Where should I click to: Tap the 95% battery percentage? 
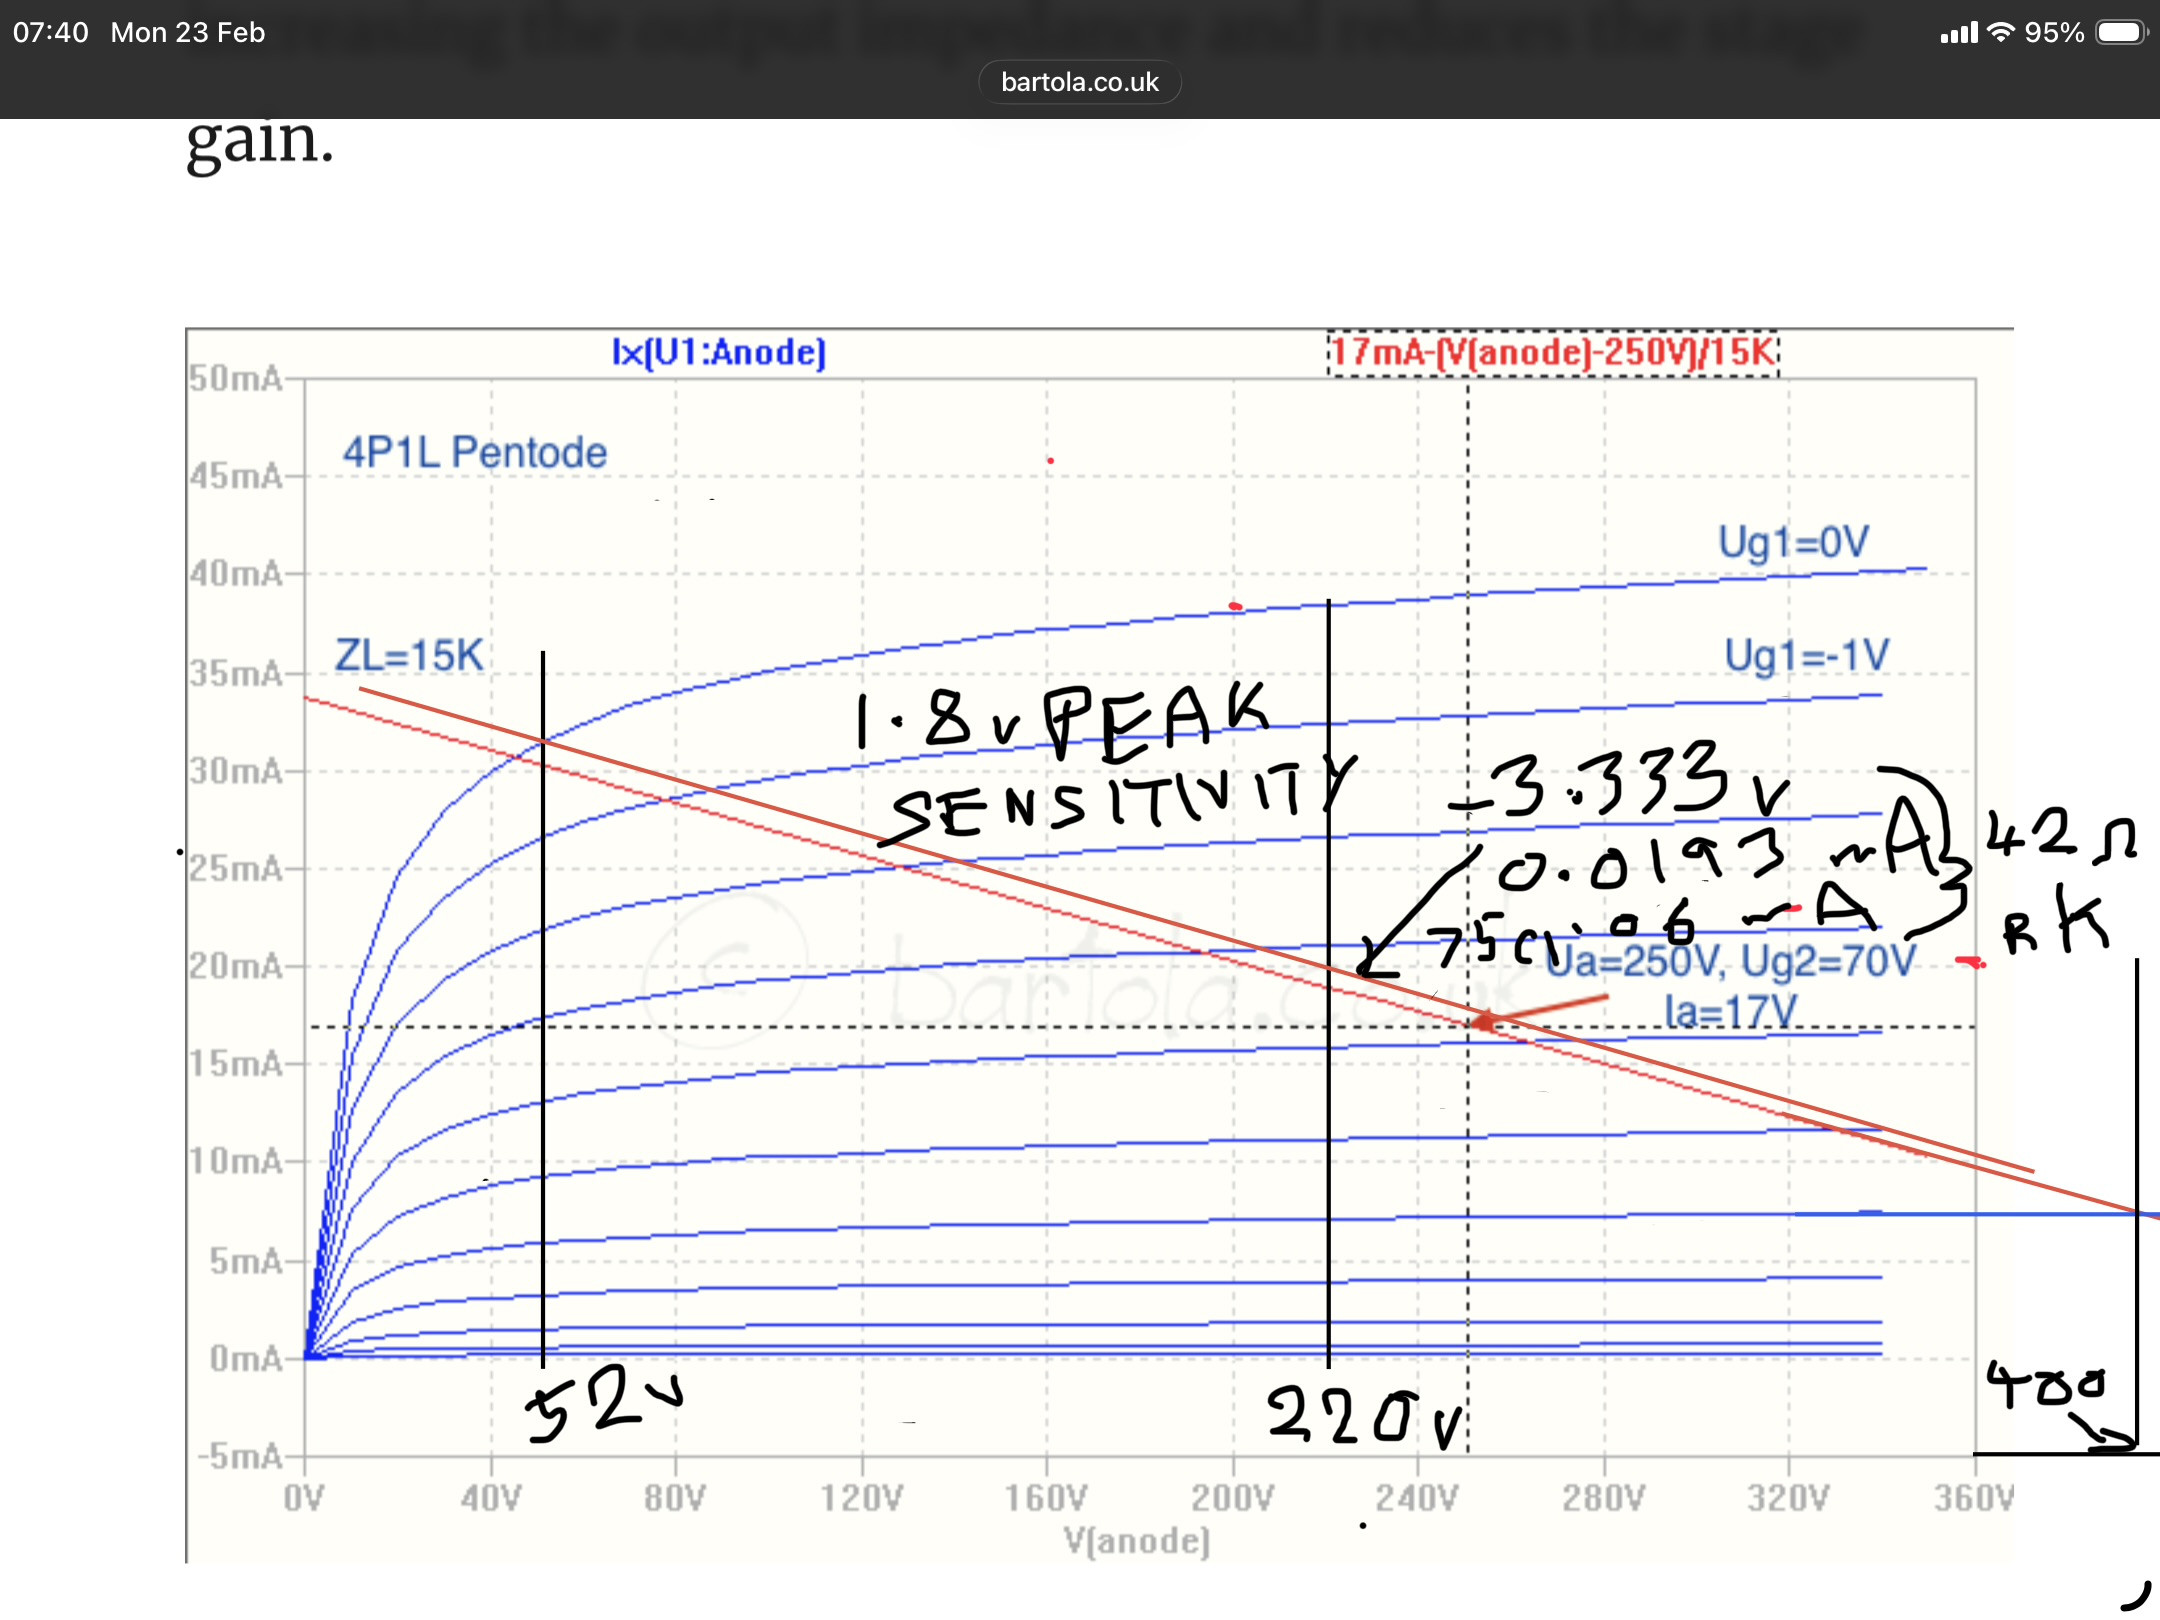[2053, 32]
